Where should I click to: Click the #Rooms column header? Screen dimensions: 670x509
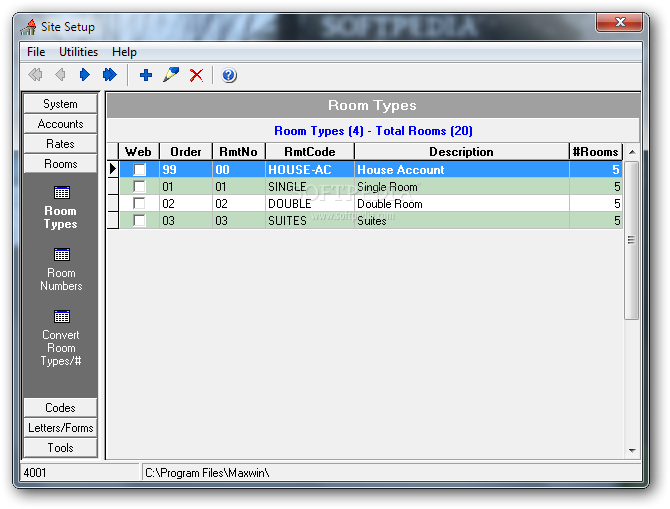click(596, 152)
